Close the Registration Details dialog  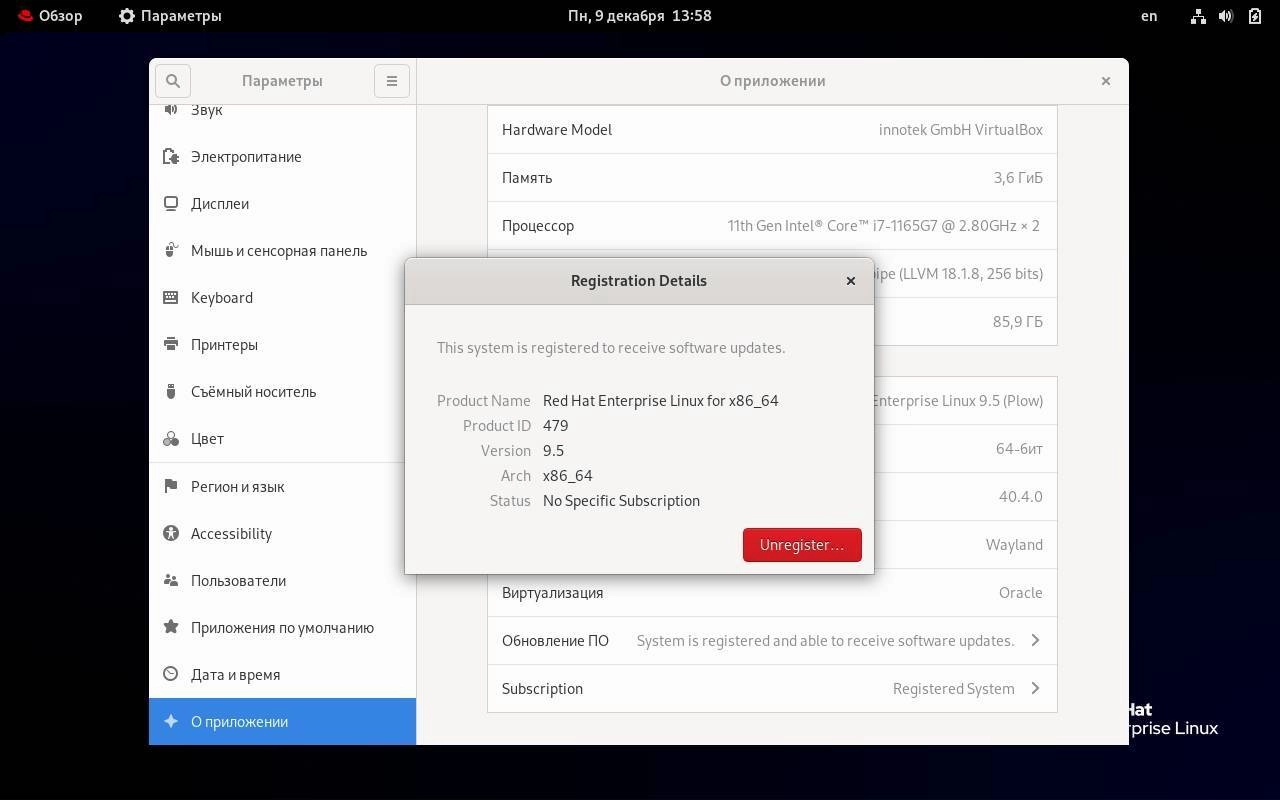851,281
